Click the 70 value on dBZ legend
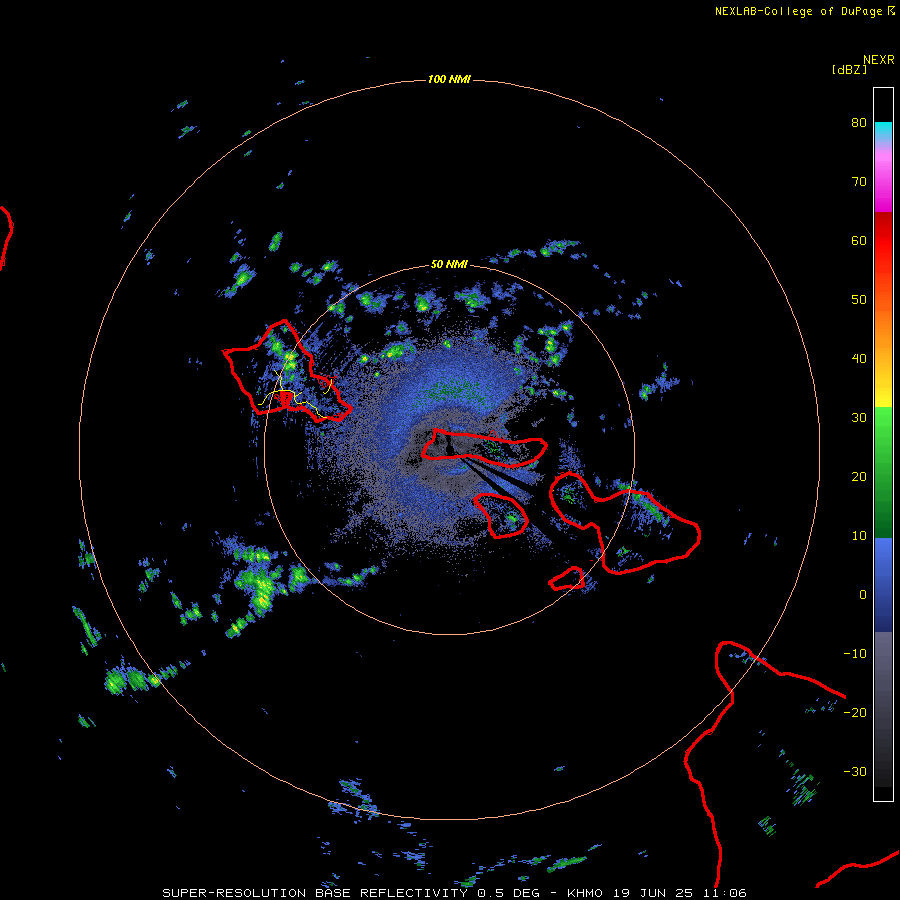The width and height of the screenshot is (900, 900). 859,182
